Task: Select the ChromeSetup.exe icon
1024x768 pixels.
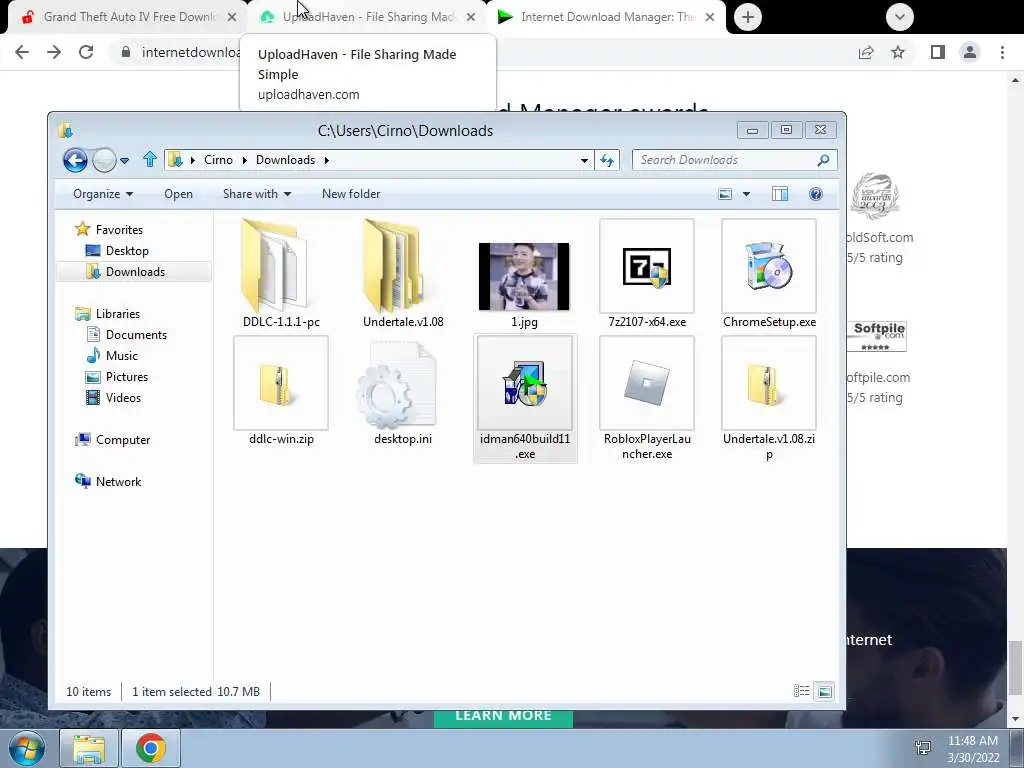Action: (769, 266)
